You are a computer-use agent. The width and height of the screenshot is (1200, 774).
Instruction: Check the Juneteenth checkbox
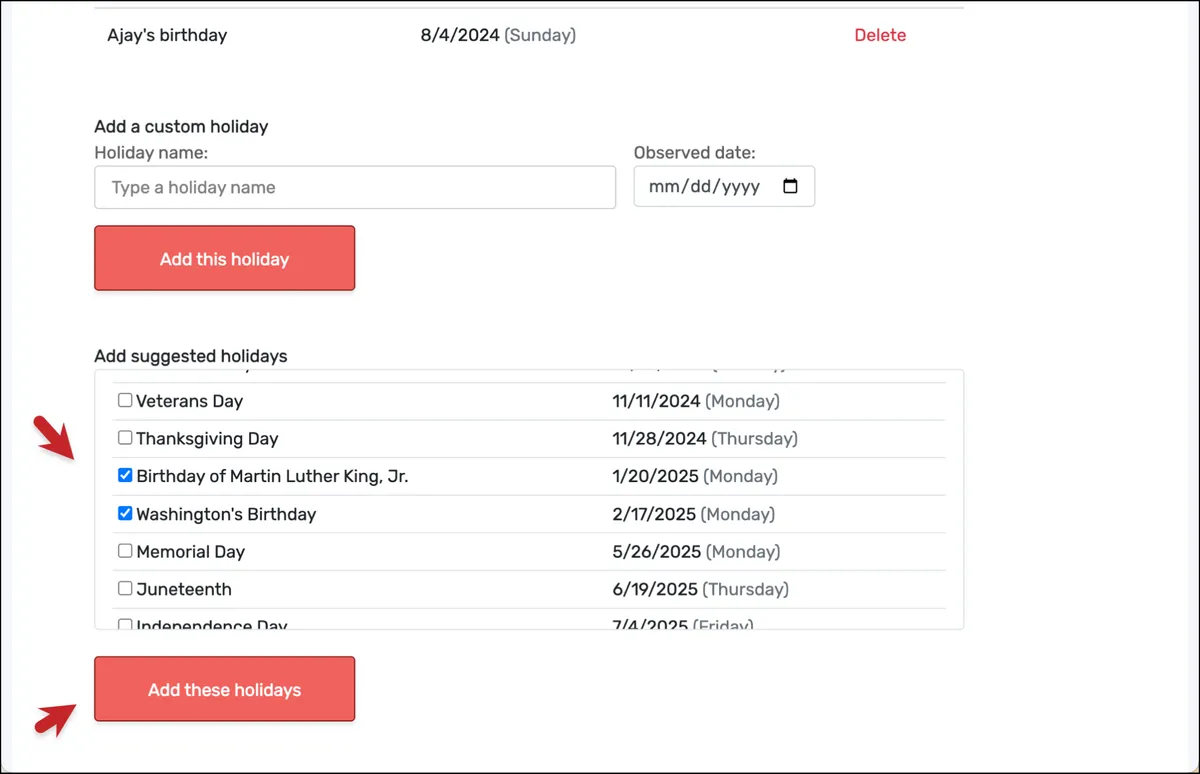point(125,589)
